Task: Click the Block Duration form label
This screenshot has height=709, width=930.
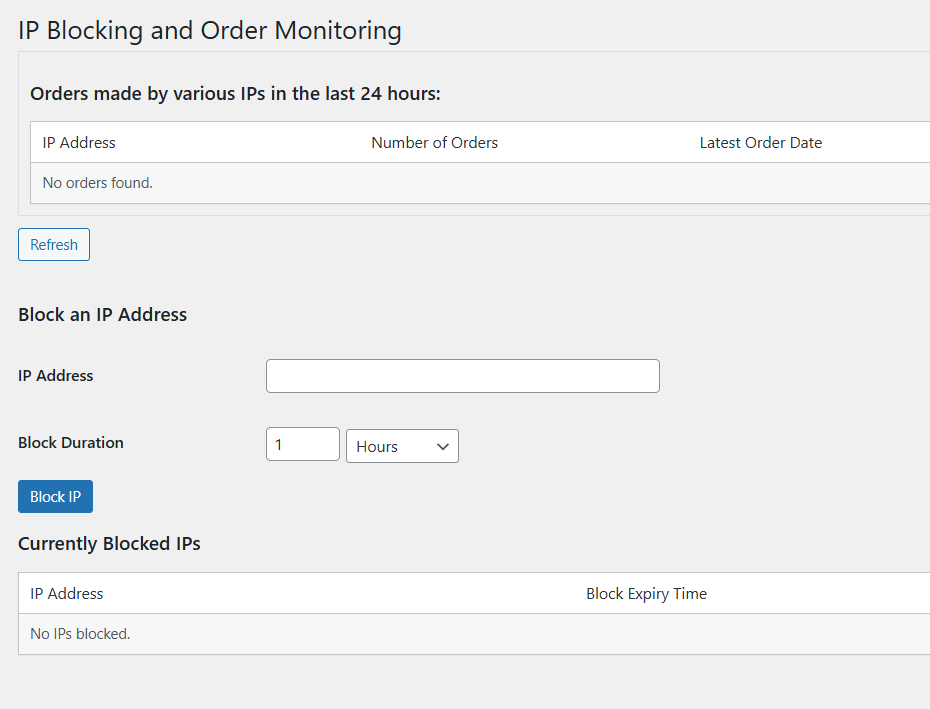Action: click(x=71, y=443)
